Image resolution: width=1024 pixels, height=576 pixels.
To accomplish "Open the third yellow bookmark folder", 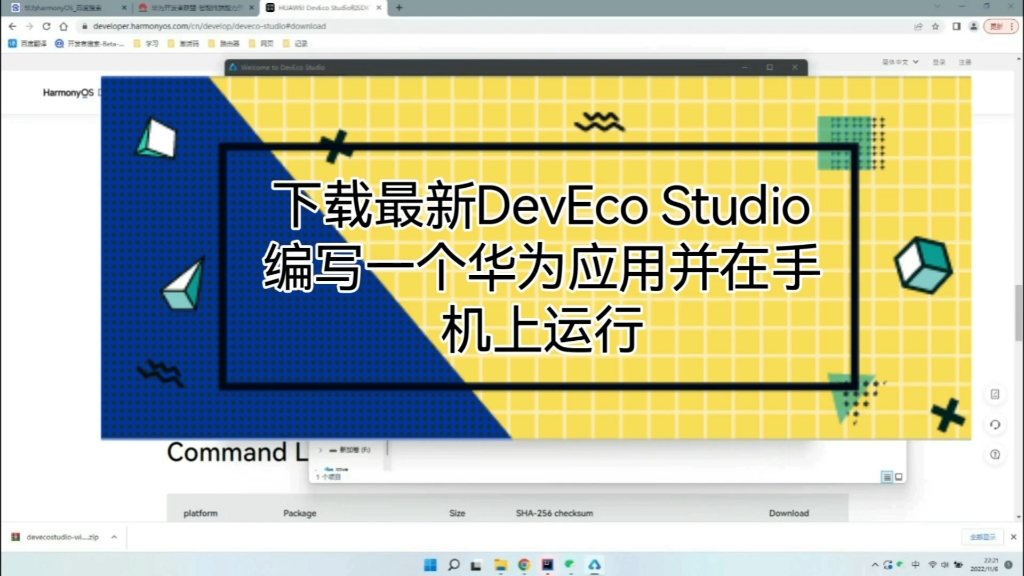I will click(x=223, y=43).
